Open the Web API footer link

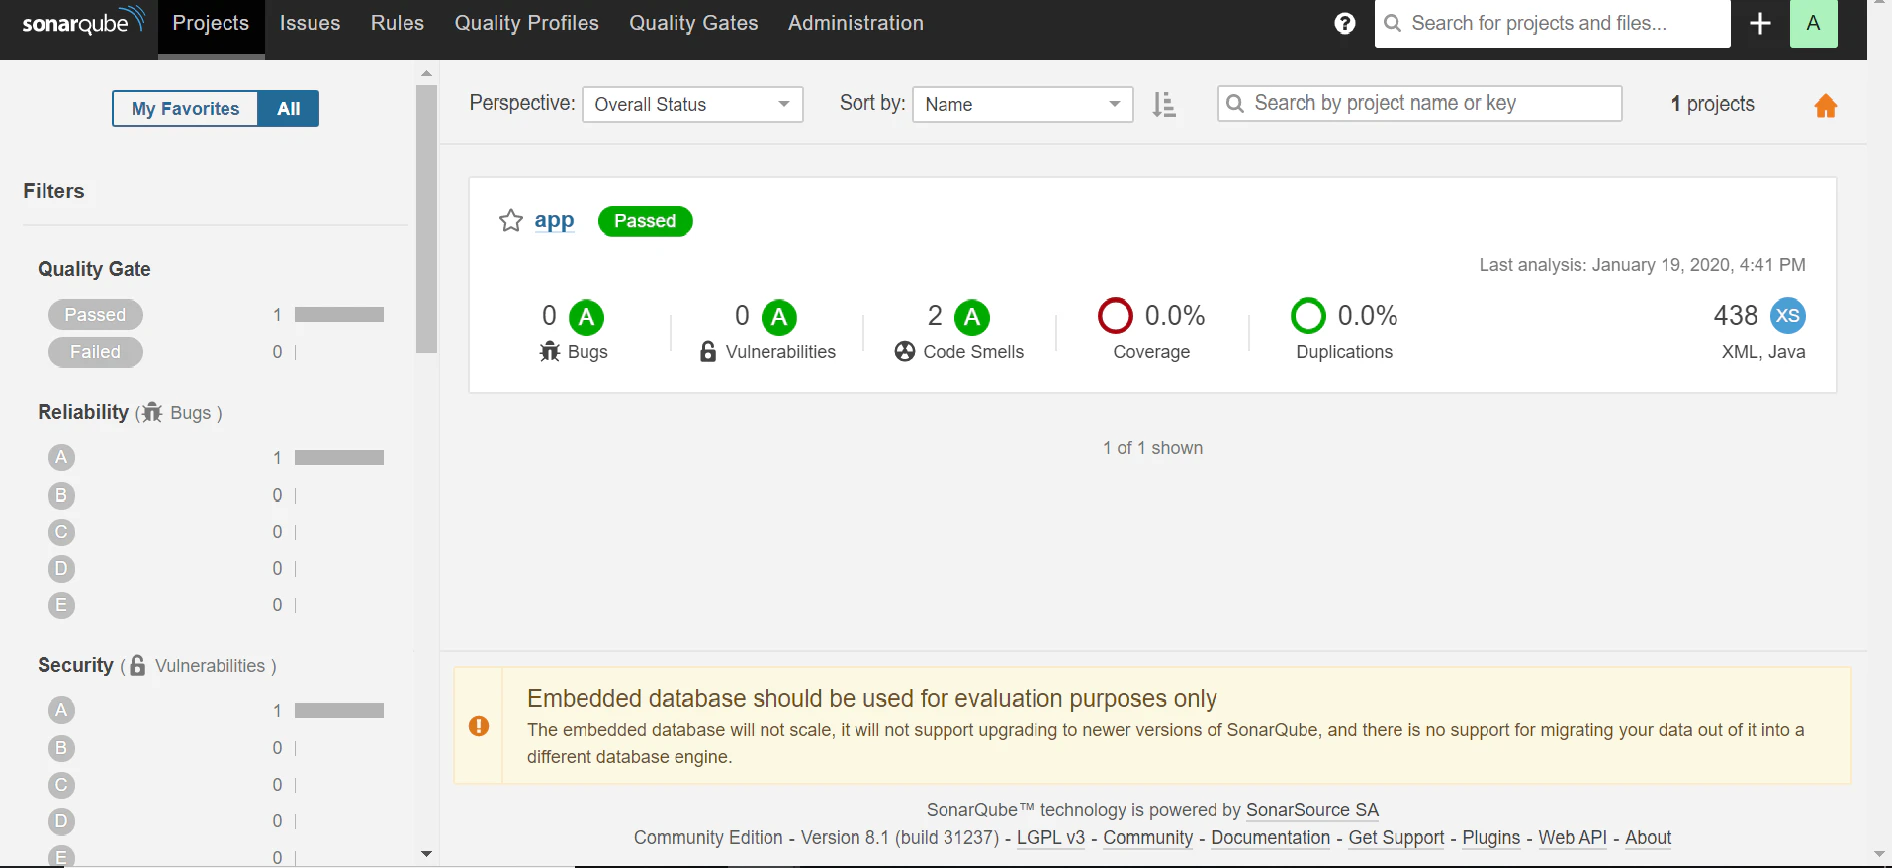pos(1572,838)
